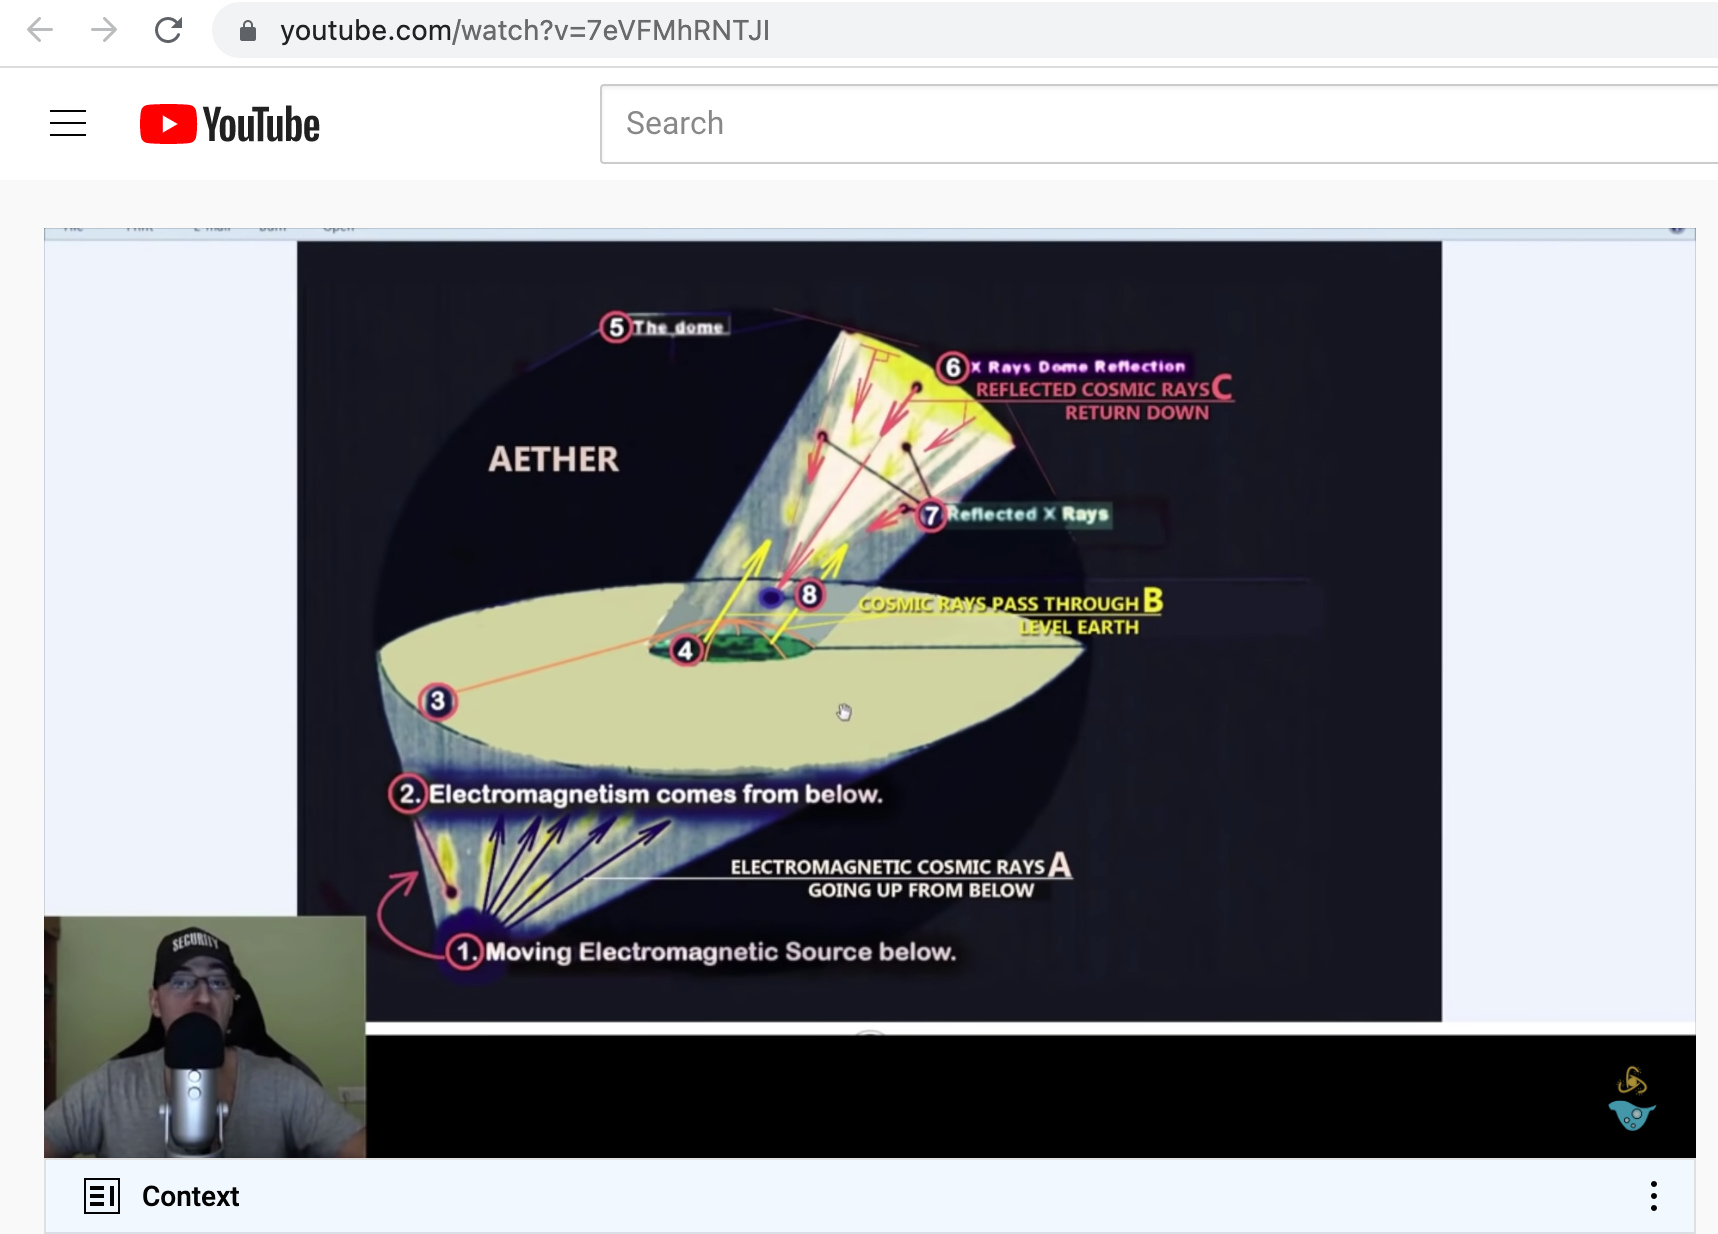Open the YouTube hamburger guide menu
This screenshot has width=1718, height=1234.
(68, 123)
